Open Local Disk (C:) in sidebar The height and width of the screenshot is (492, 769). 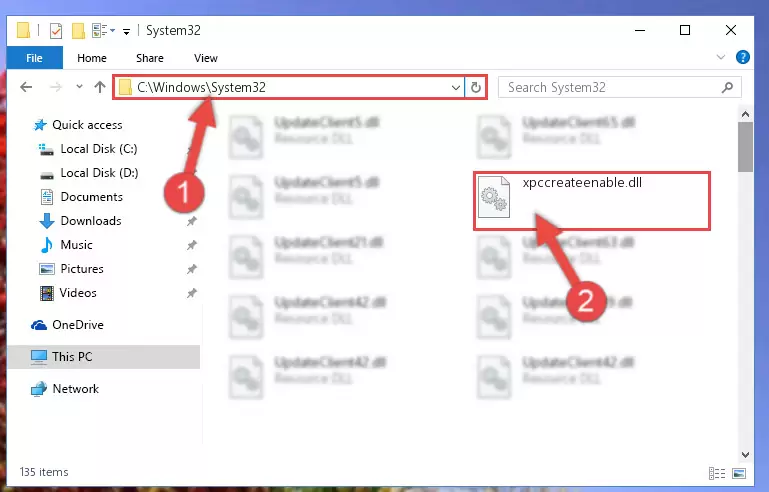pos(99,149)
